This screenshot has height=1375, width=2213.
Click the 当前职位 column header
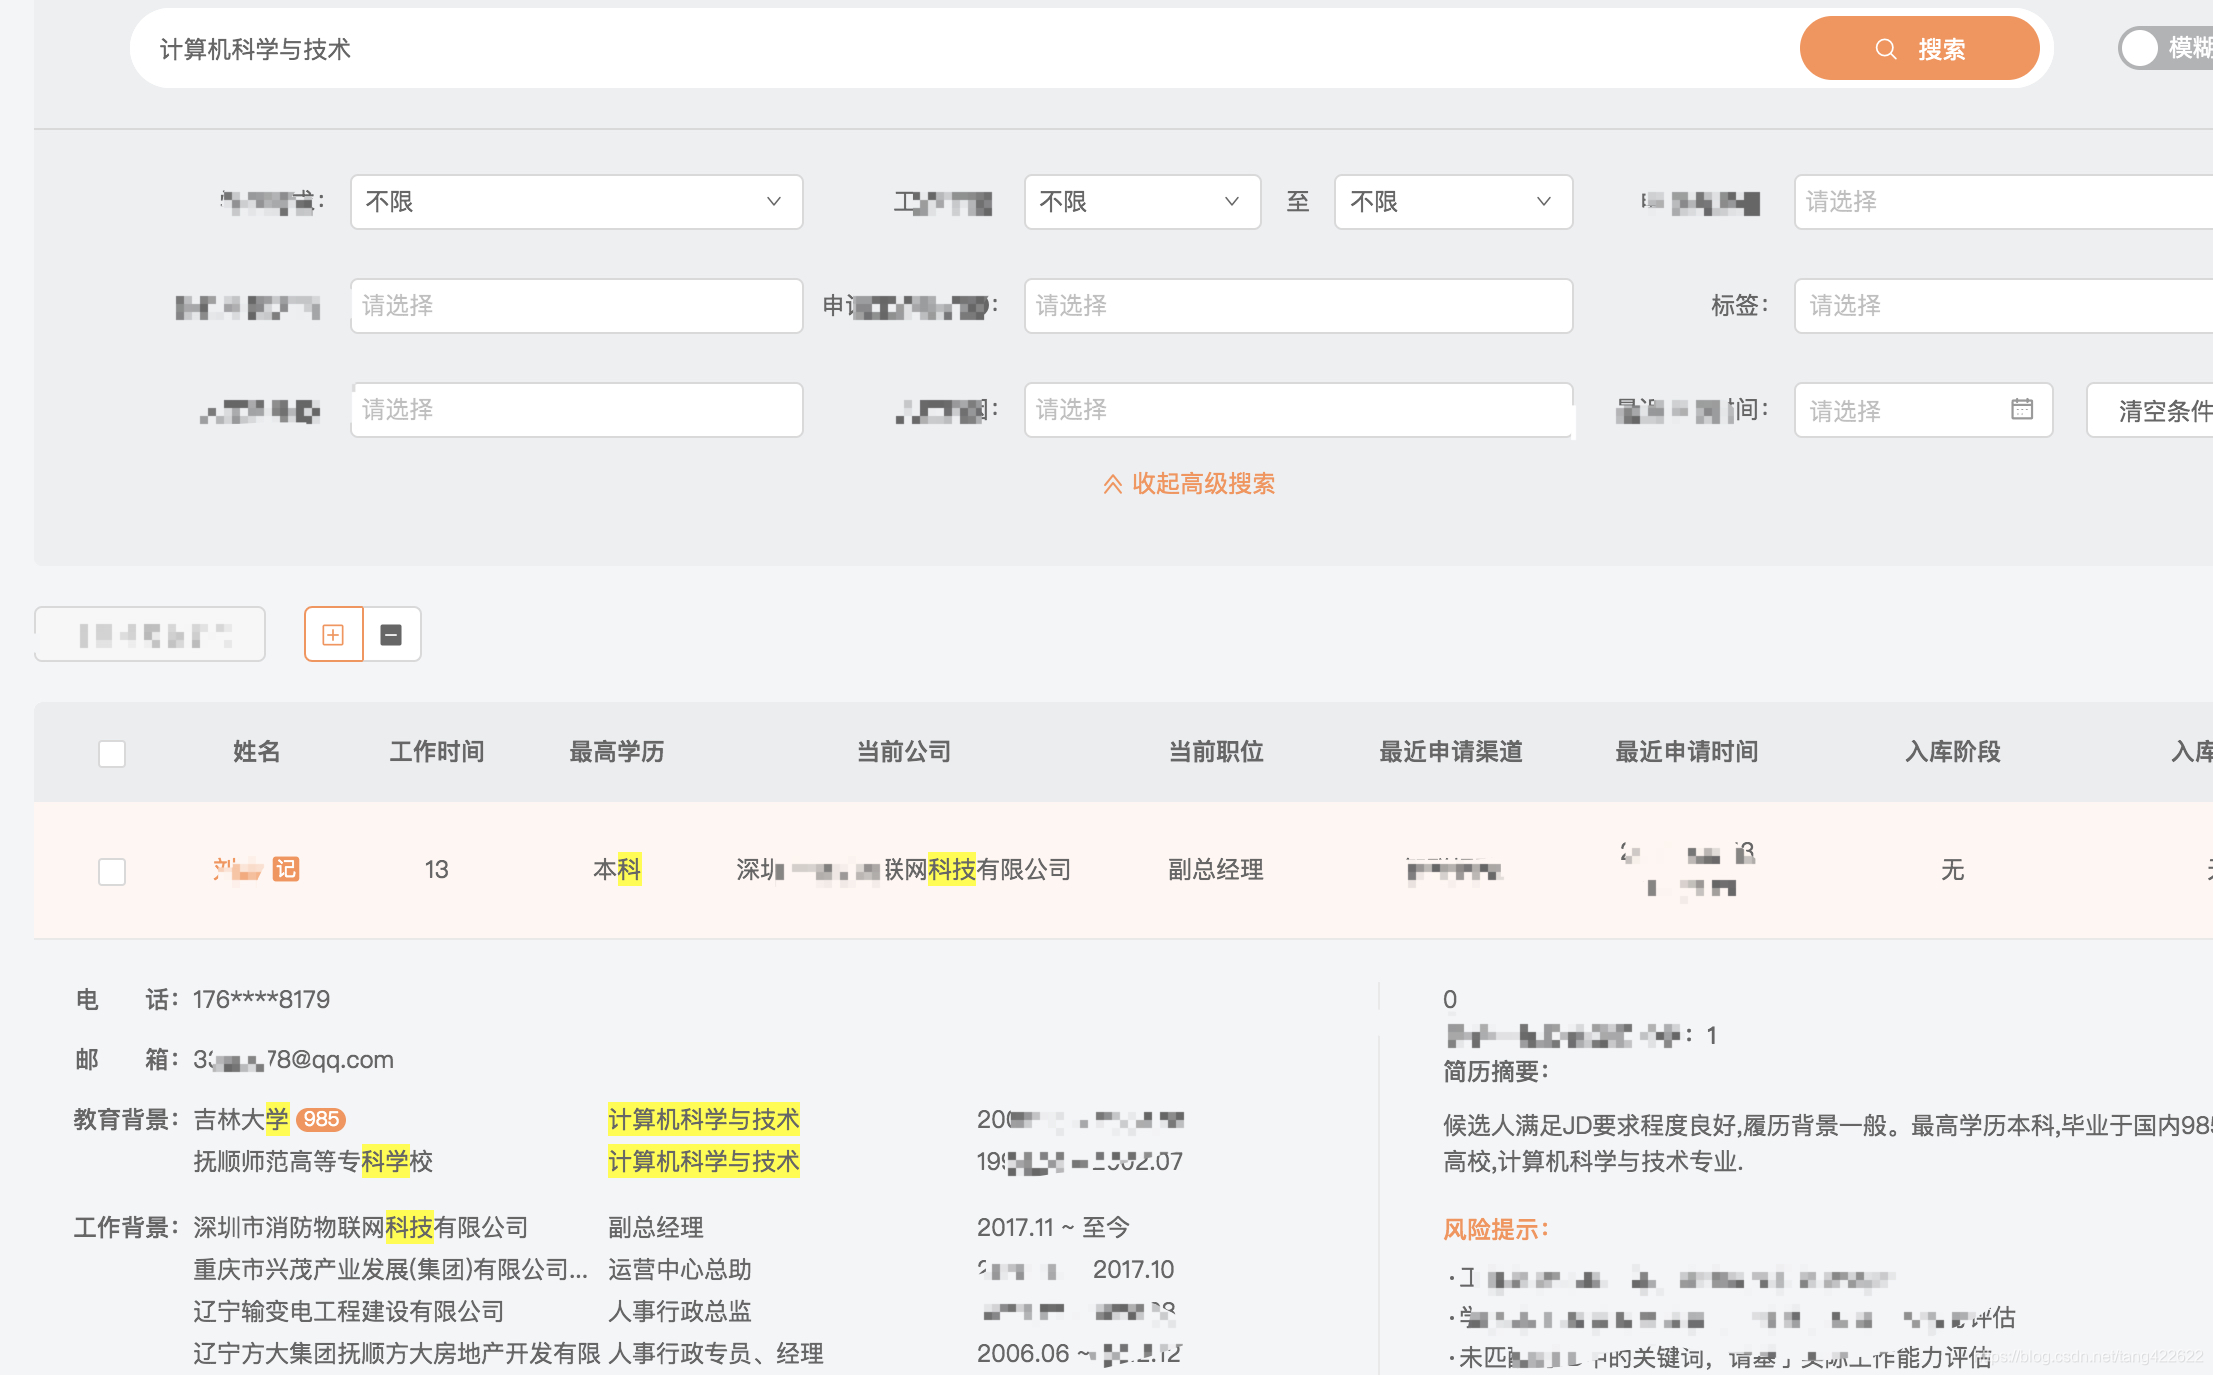tap(1216, 752)
